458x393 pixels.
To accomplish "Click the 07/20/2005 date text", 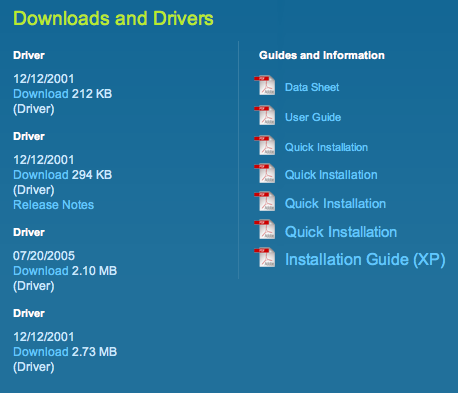I will click(44, 256).
